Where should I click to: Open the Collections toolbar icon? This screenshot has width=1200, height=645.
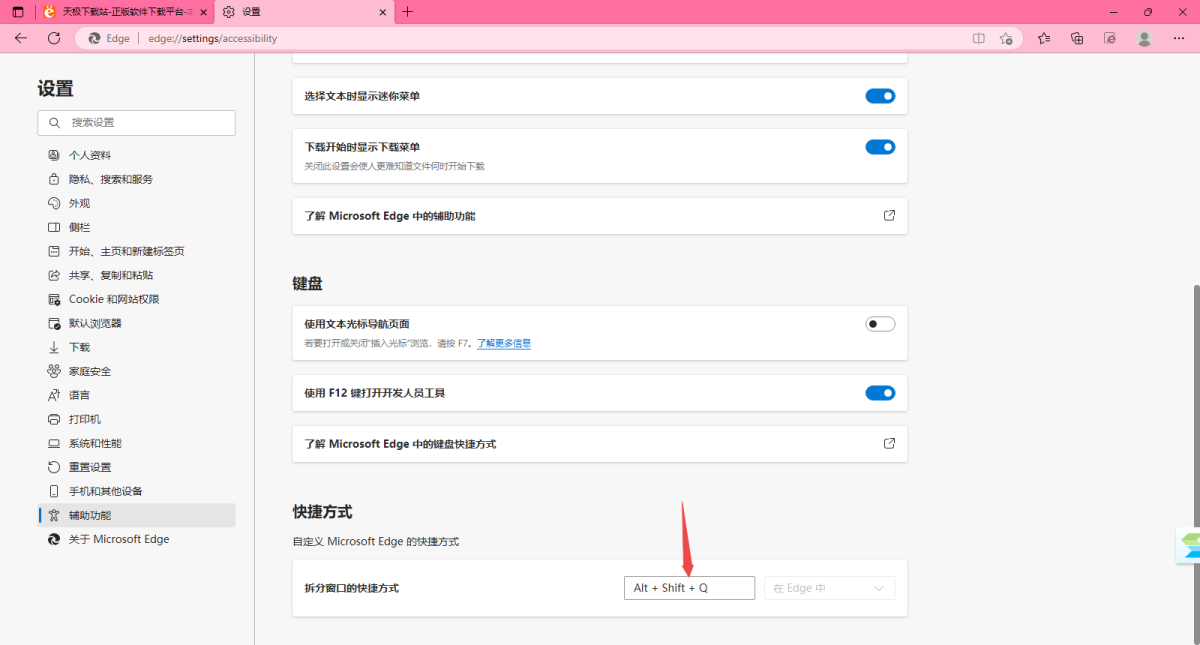coord(1076,38)
